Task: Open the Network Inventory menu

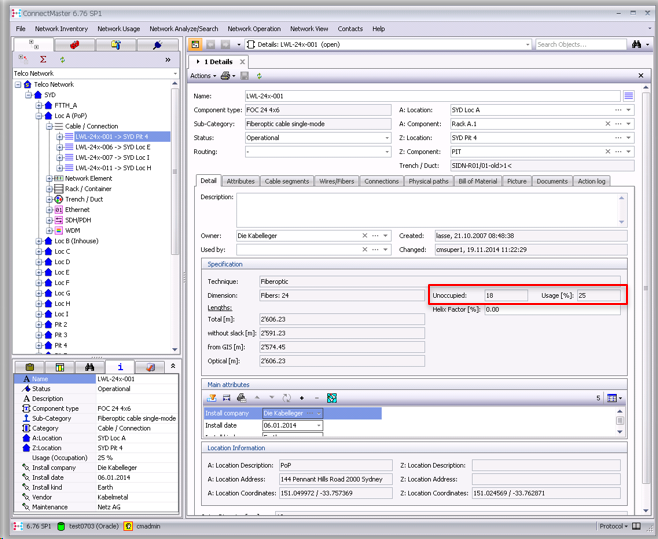Action: coord(61,29)
